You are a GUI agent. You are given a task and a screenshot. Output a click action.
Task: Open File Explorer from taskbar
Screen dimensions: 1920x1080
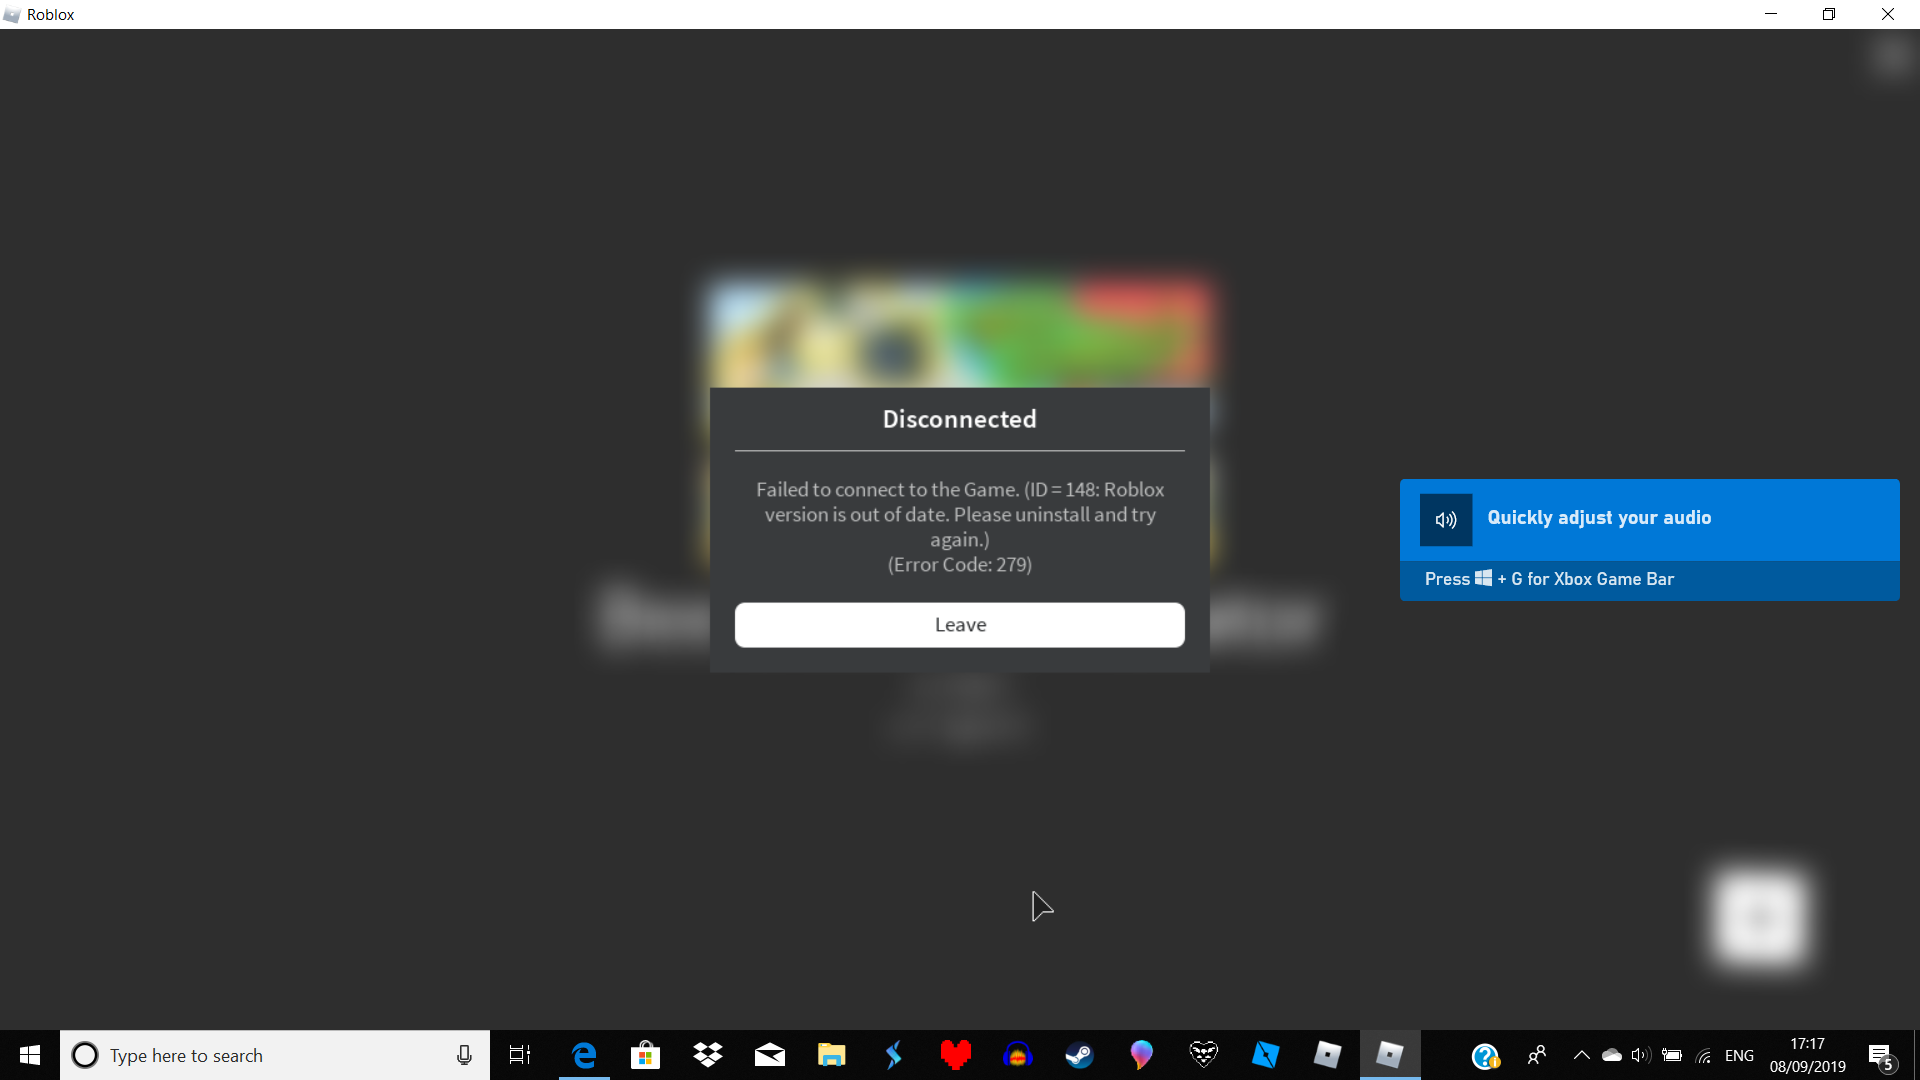[x=832, y=1055]
